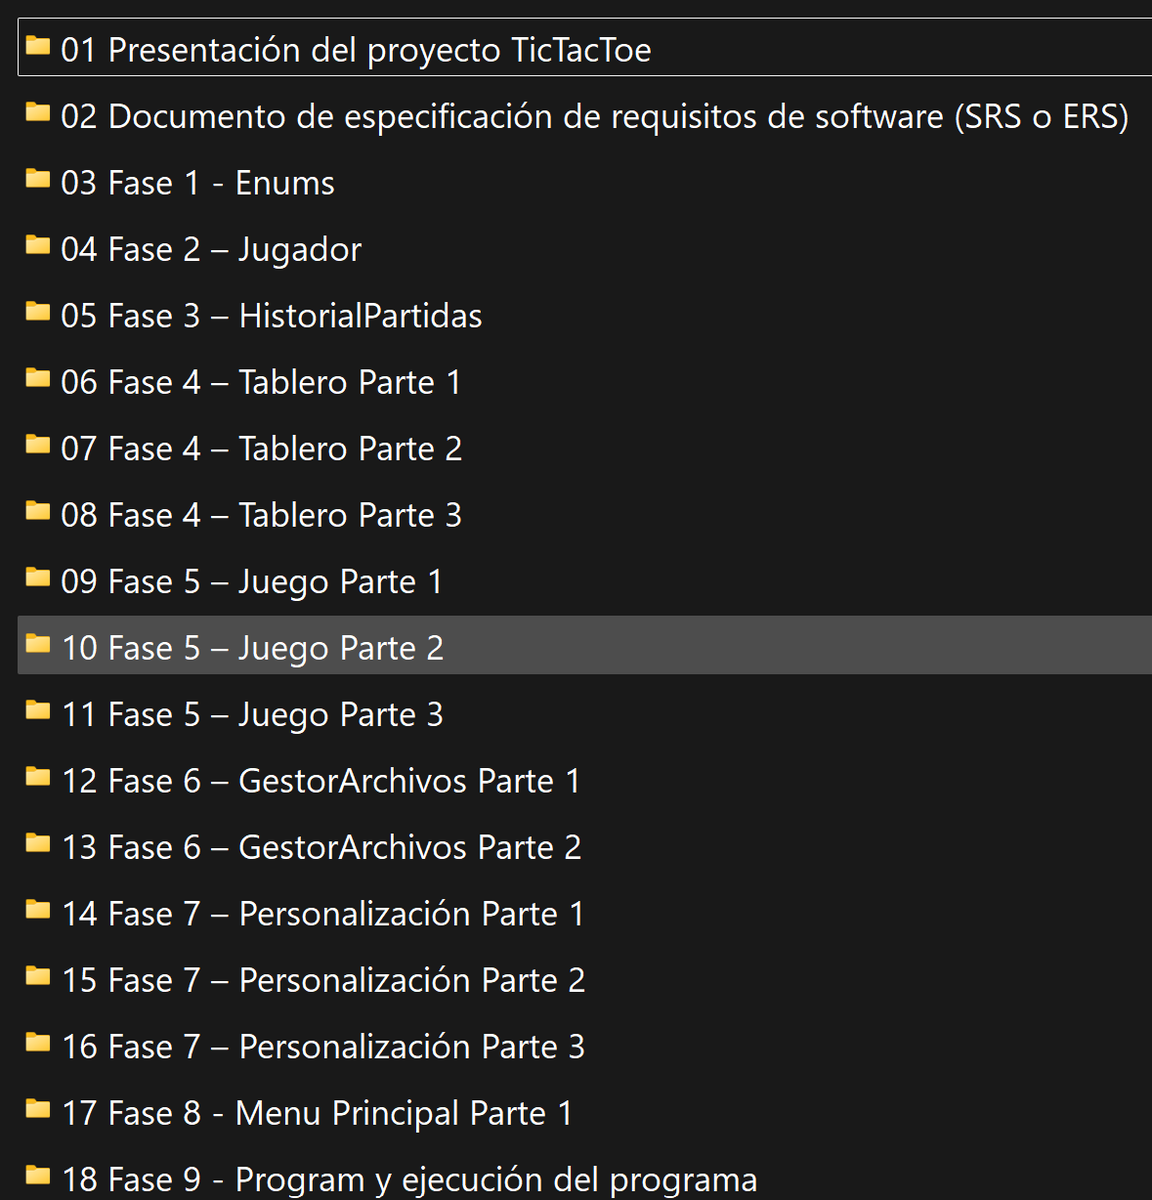Select the '14 Fase 7 – Personalización Parte 1' name
The image size is (1152, 1200).
[323, 914]
